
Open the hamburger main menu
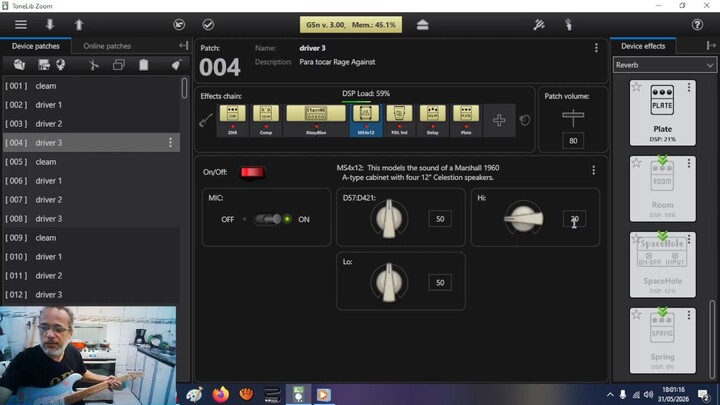[21, 25]
